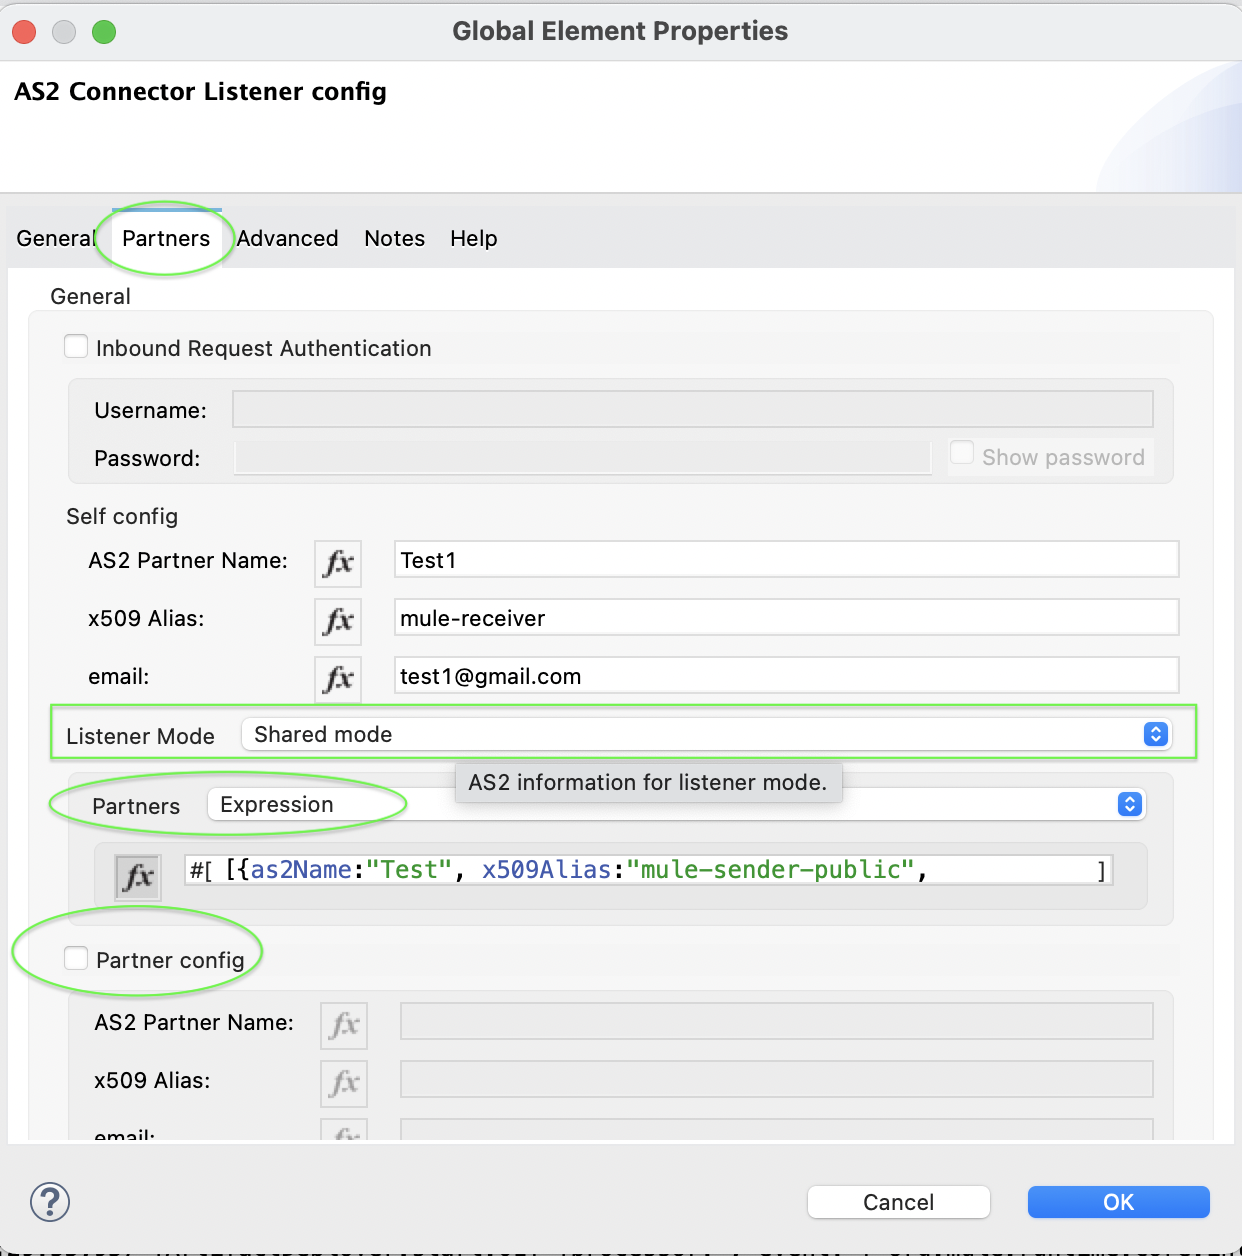The height and width of the screenshot is (1256, 1242).
Task: Click the Partners expression text containing as2Name
Action: click(x=640, y=870)
